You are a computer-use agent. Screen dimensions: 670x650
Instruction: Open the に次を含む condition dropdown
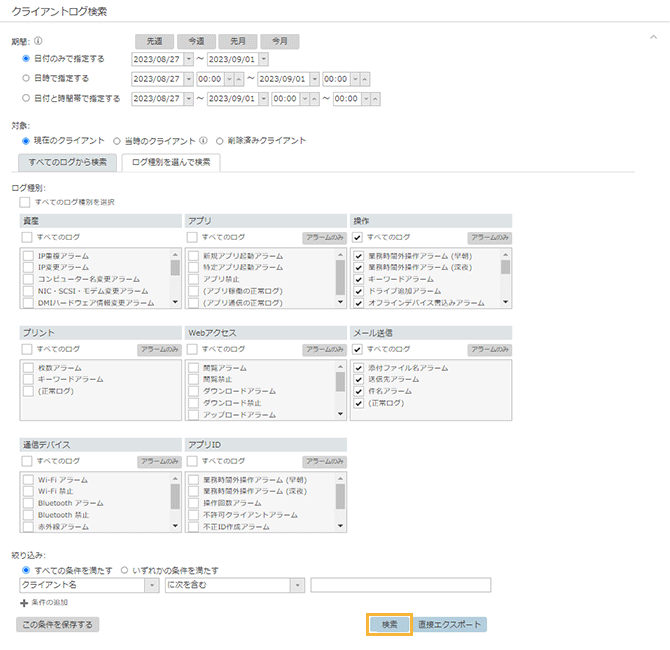pyautogui.click(x=297, y=585)
